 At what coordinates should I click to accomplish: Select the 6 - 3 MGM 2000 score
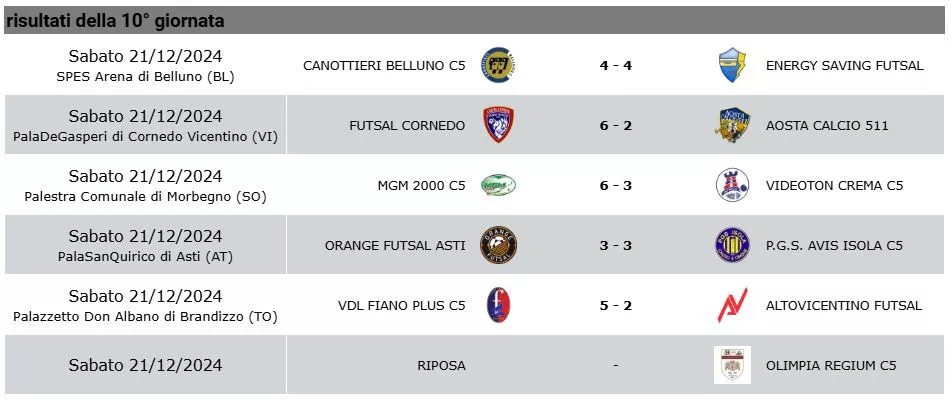click(615, 185)
